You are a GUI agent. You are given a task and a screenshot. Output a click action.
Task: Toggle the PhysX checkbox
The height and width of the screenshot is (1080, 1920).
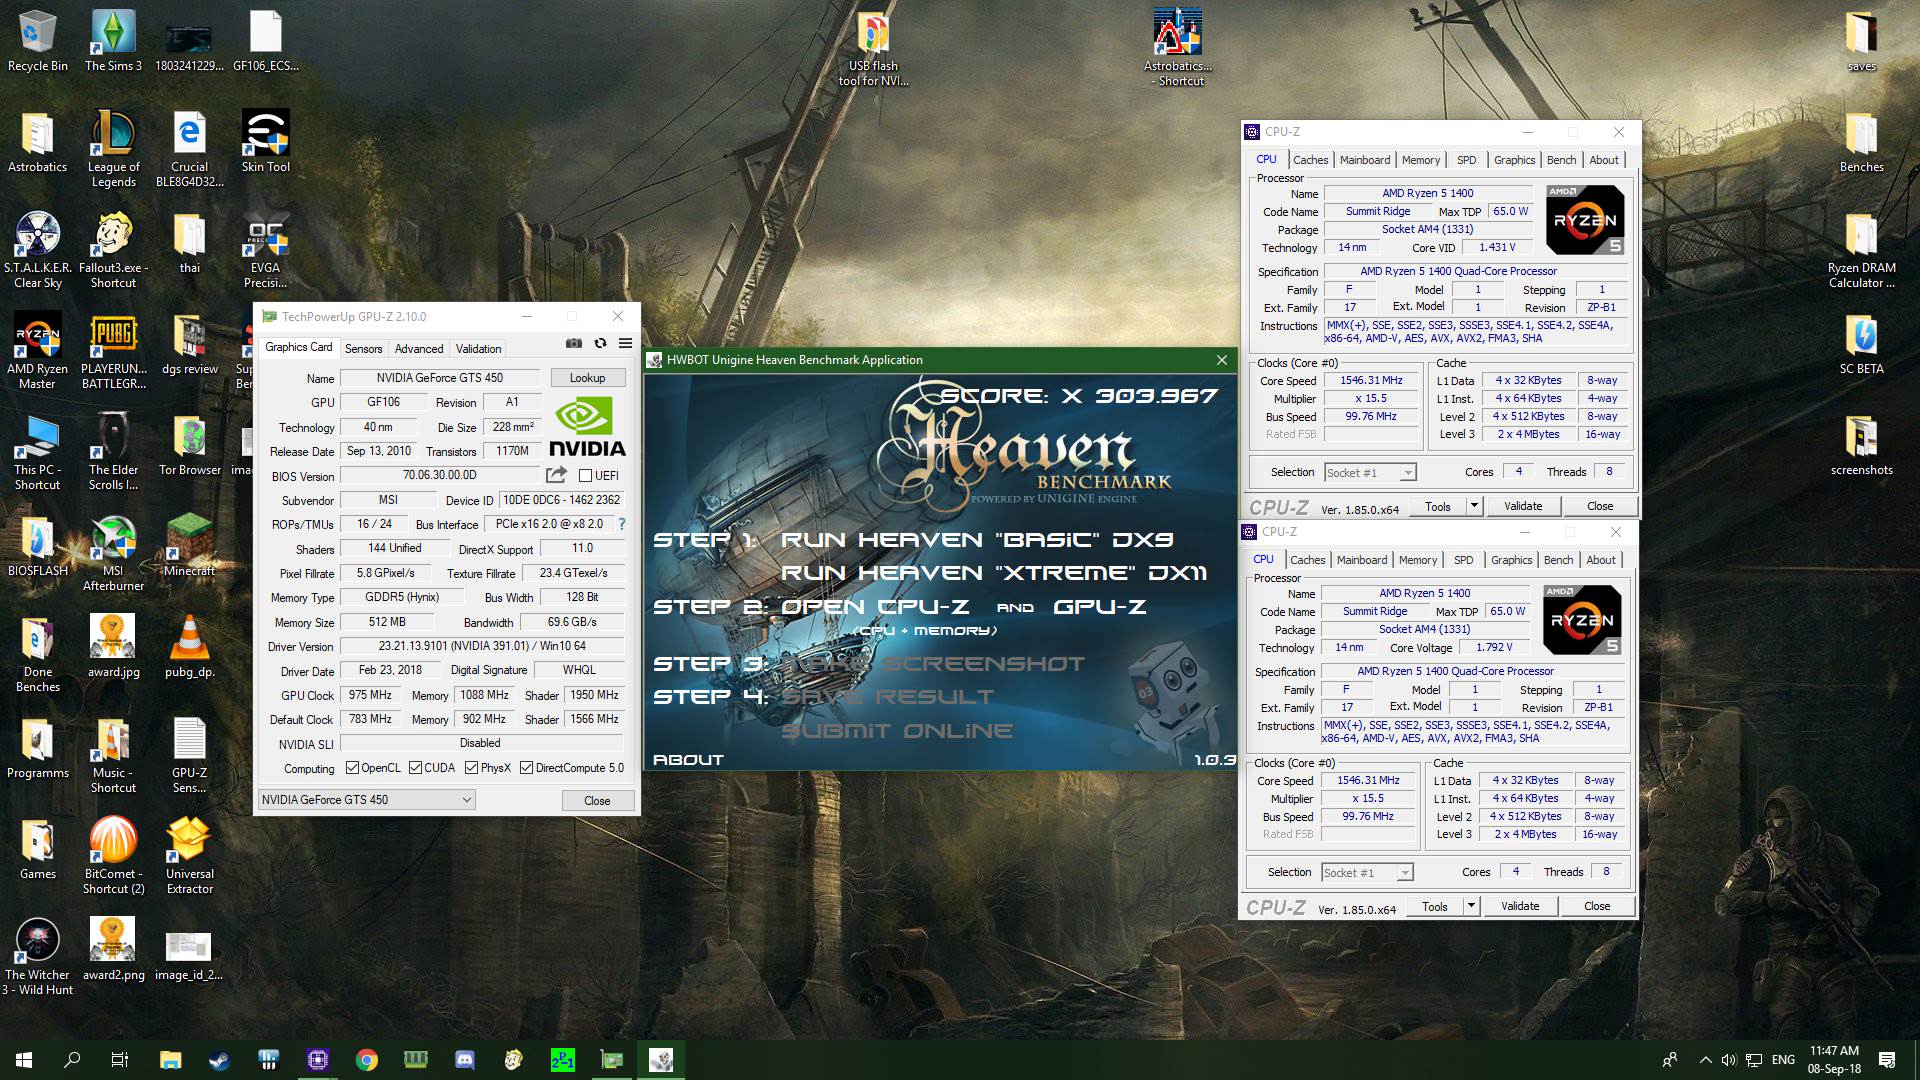click(x=471, y=768)
